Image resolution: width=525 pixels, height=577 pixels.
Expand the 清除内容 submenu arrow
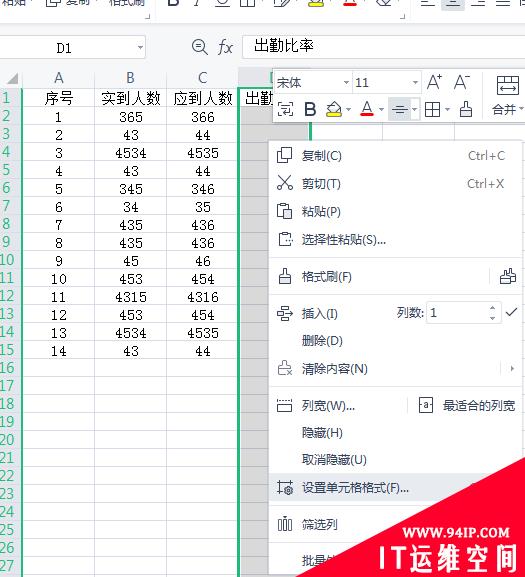[512, 368]
